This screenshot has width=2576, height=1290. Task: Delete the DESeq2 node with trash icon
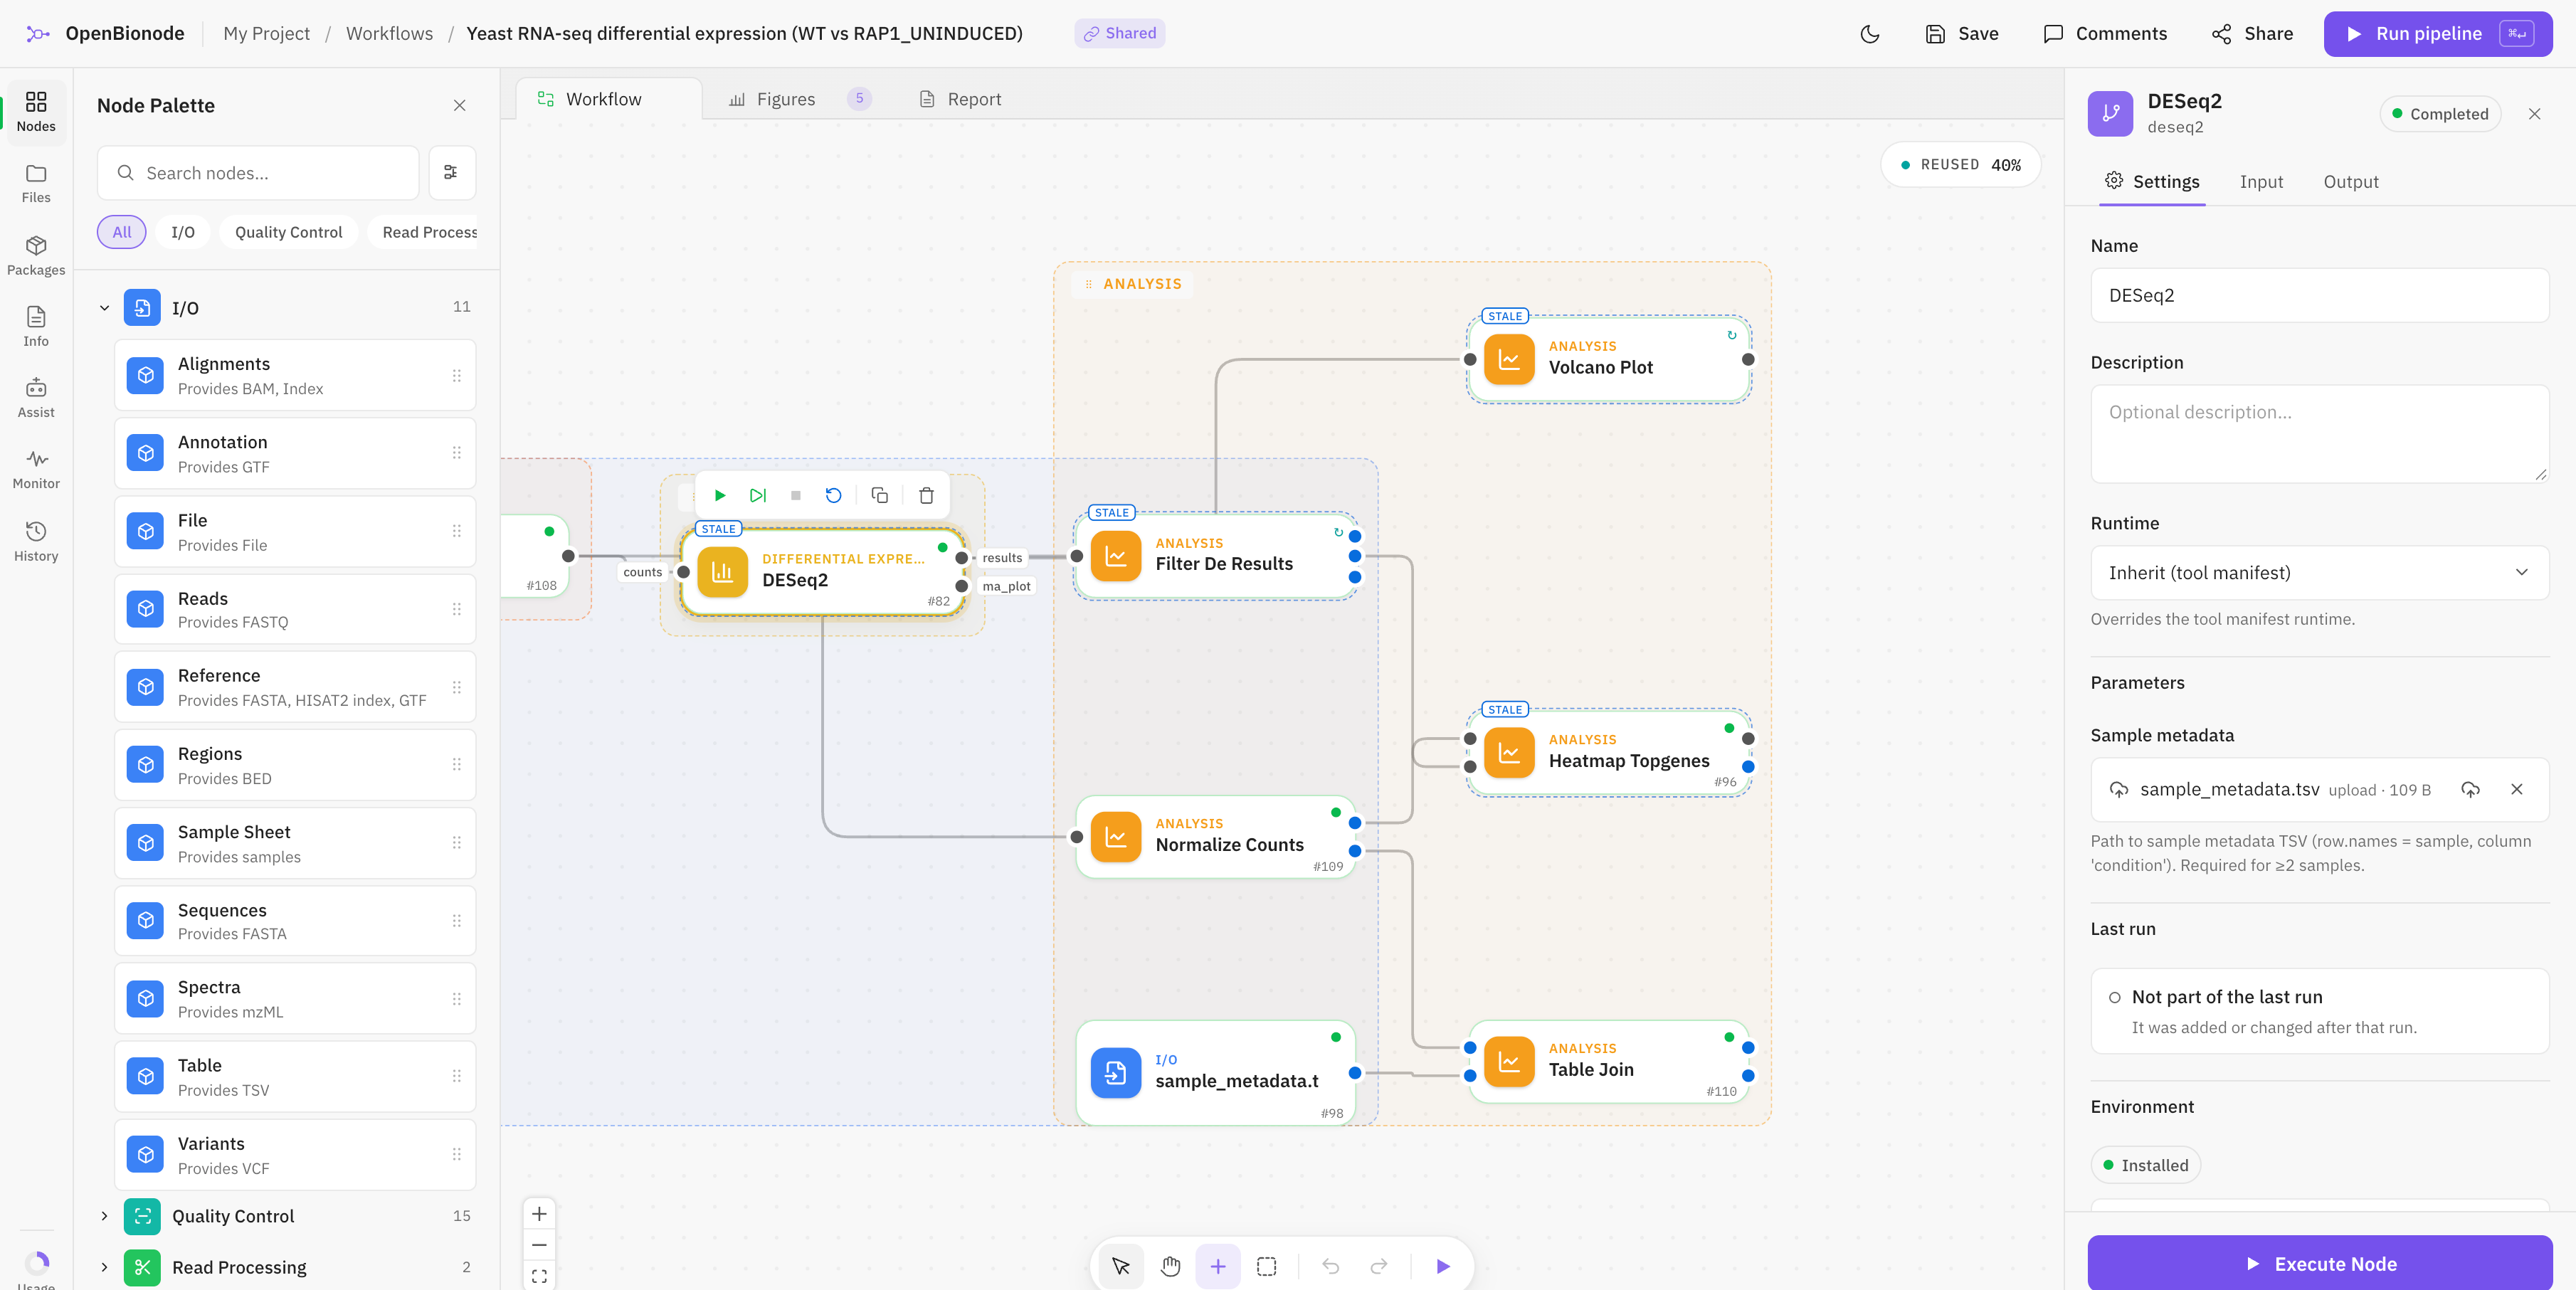[926, 495]
